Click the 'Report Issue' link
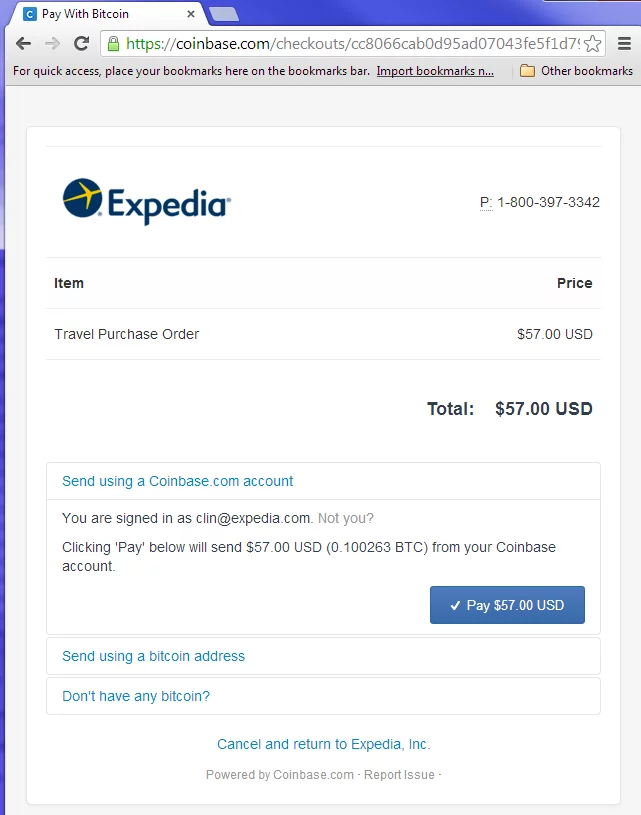 (398, 774)
